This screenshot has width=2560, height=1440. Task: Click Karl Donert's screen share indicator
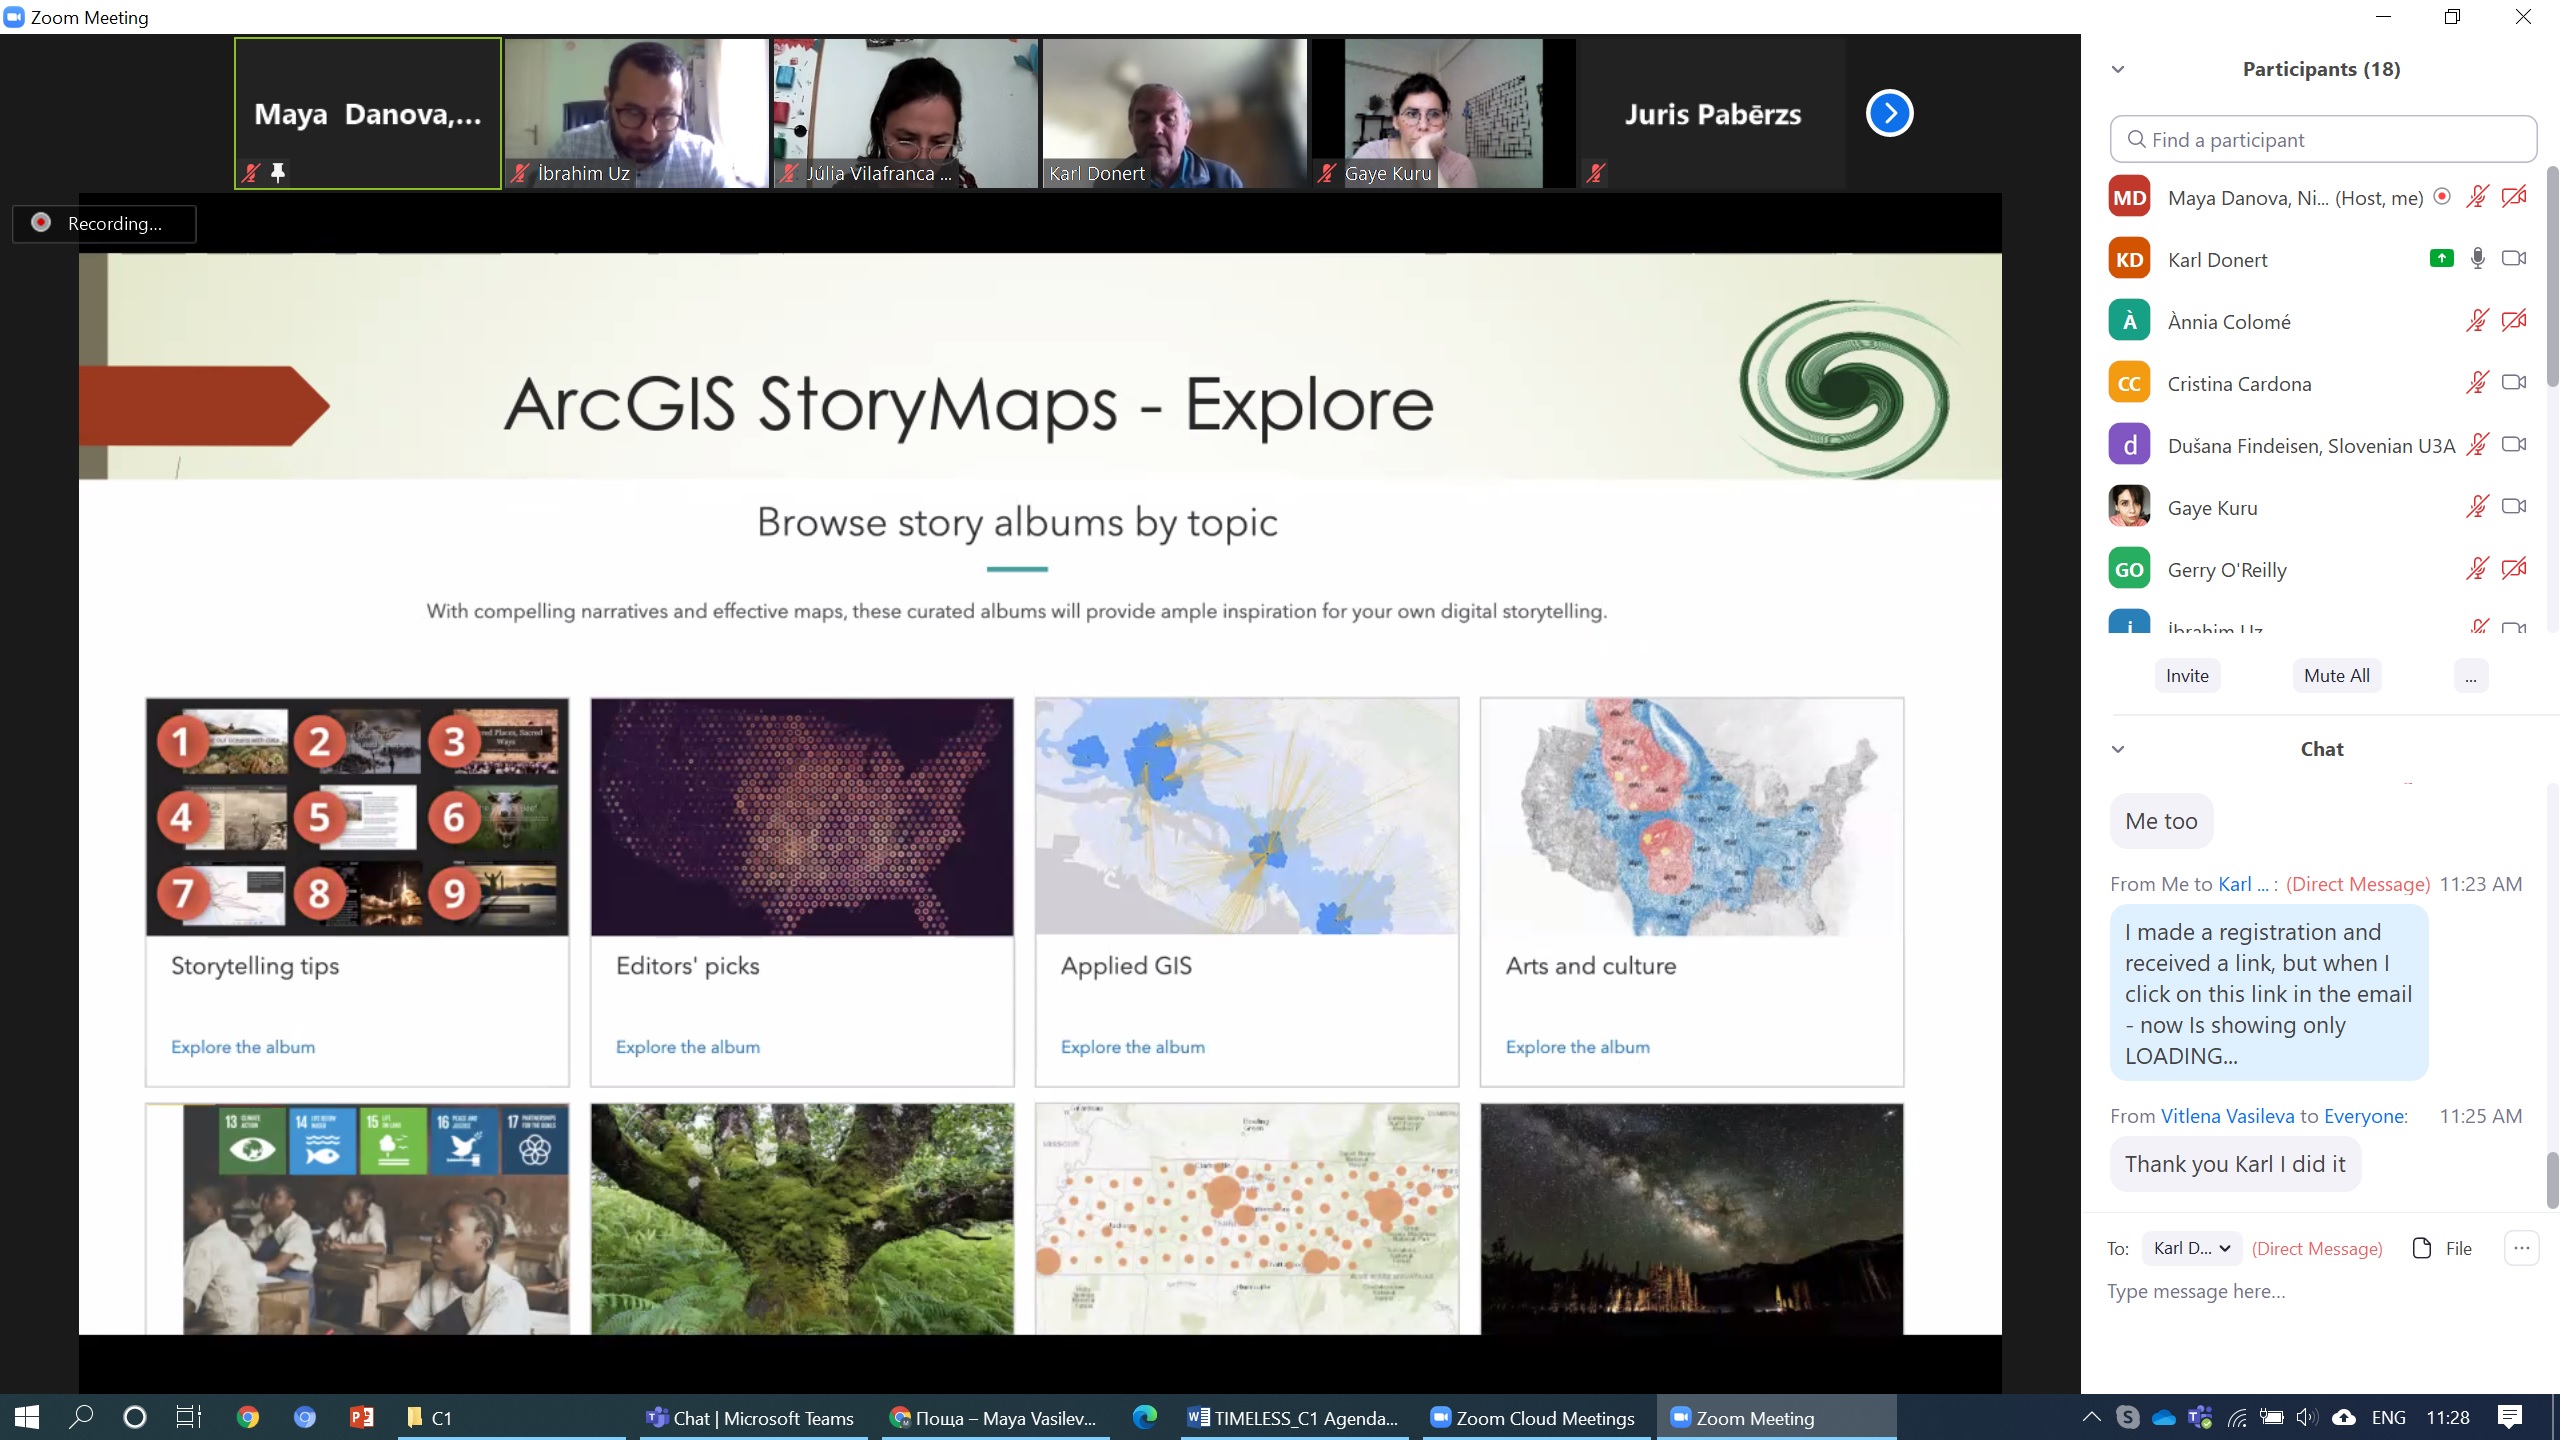(2441, 259)
